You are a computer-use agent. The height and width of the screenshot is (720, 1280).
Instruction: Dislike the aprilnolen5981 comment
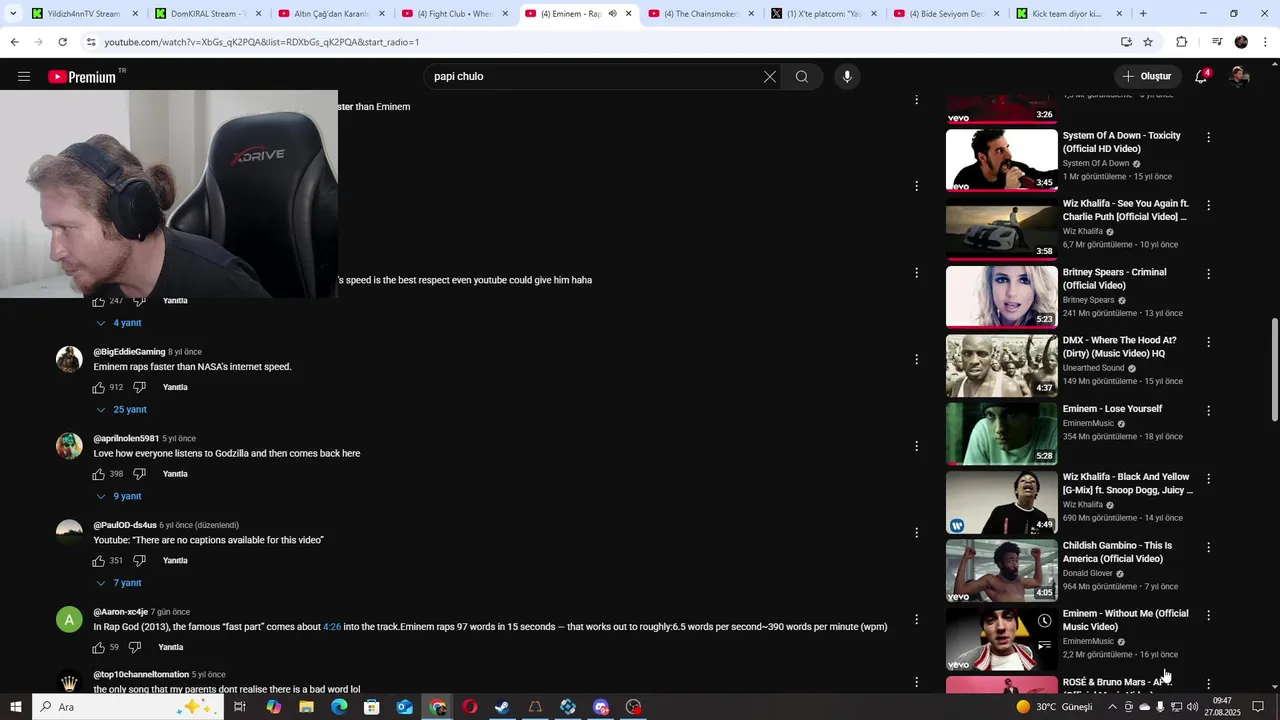click(140, 474)
